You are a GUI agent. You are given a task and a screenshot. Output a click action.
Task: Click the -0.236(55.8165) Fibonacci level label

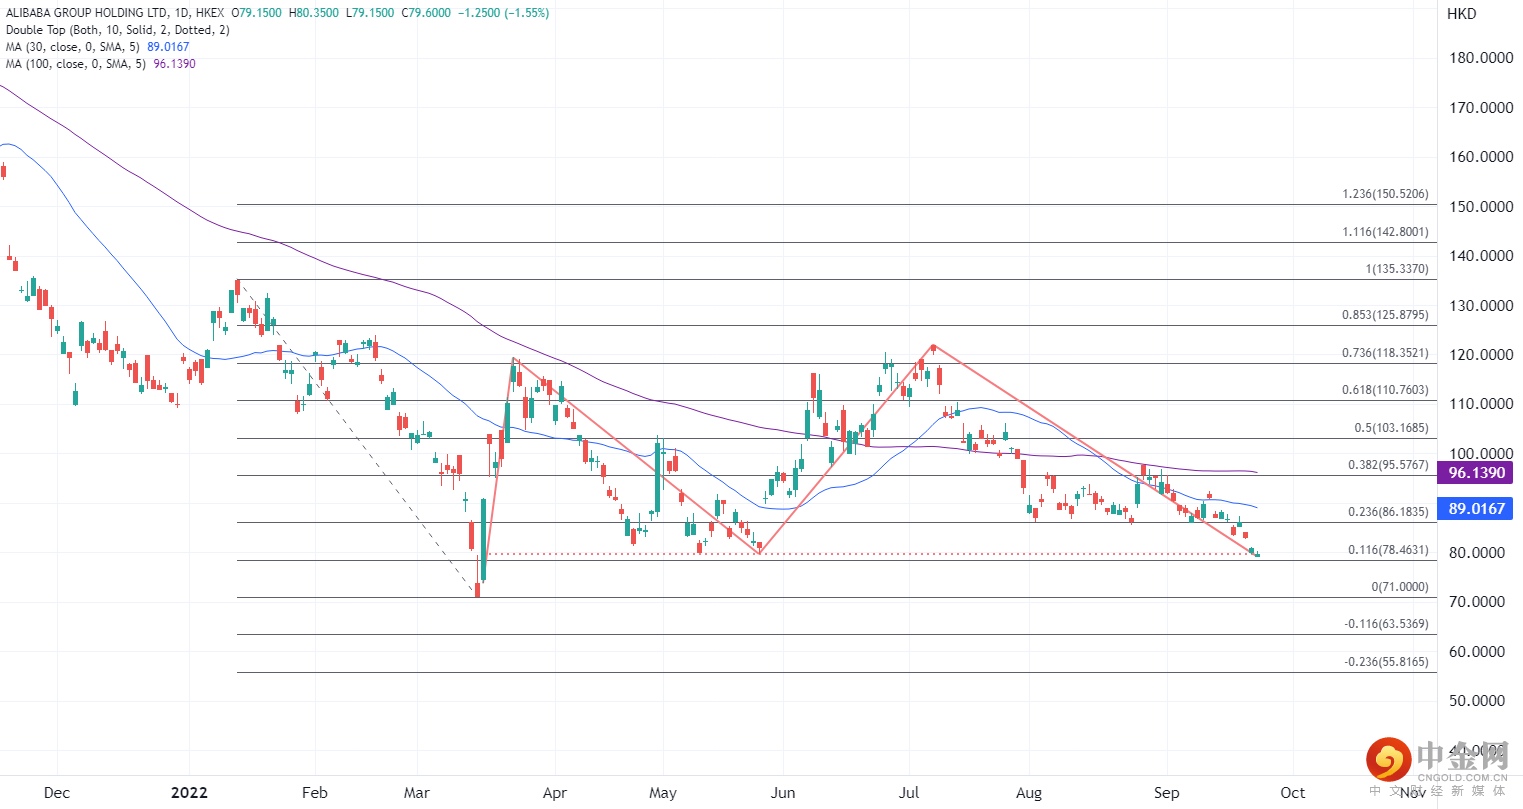coord(1386,662)
